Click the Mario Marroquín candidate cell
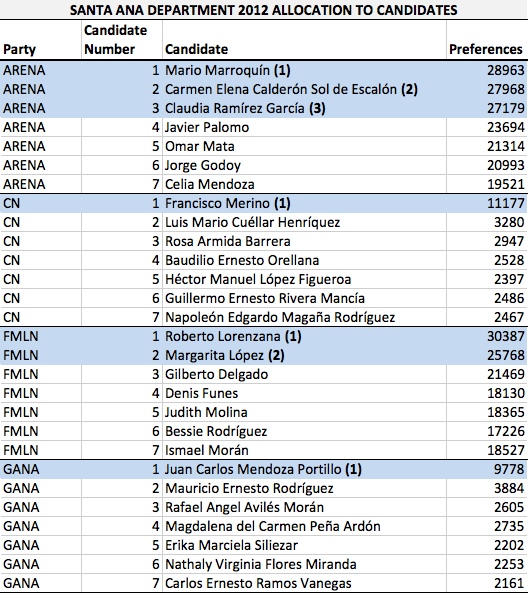 304,70
